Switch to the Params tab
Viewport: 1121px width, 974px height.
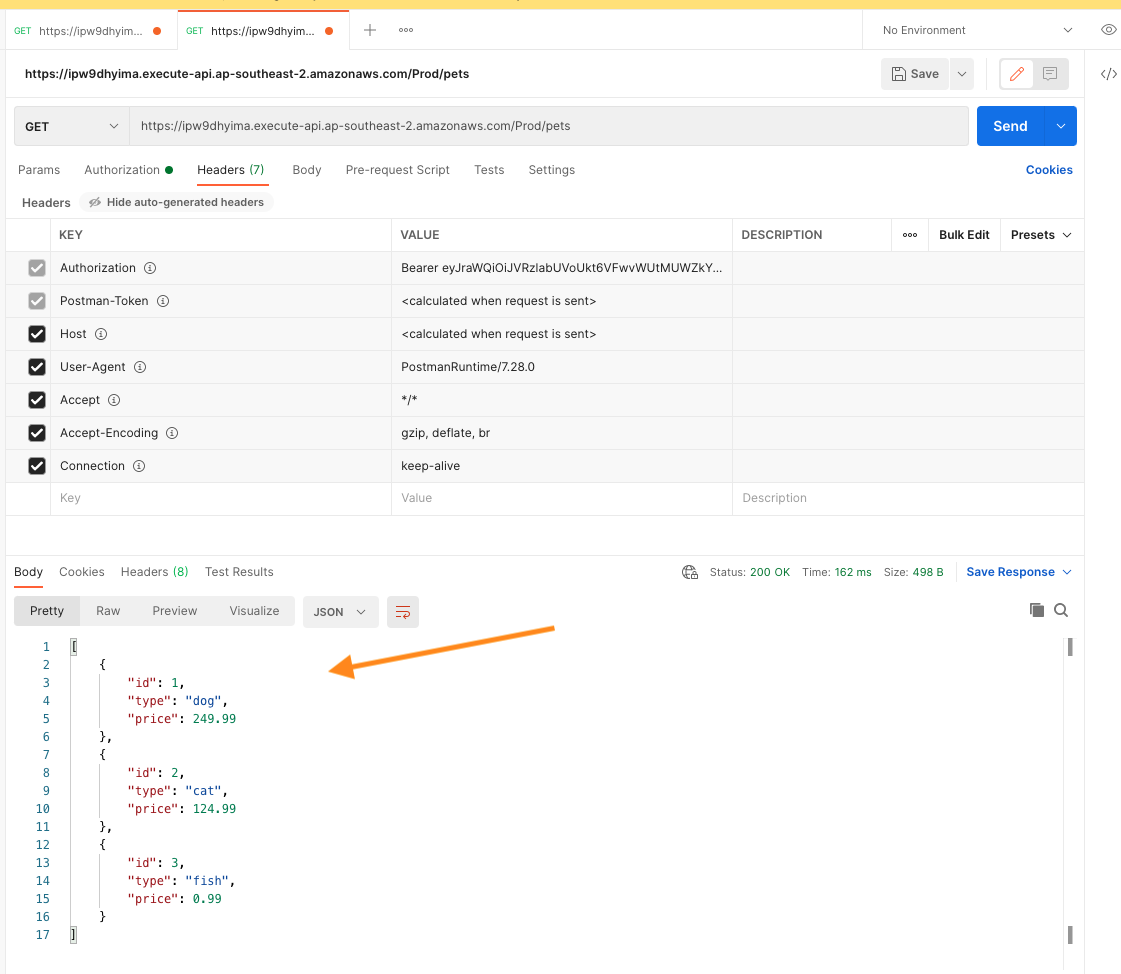click(39, 169)
